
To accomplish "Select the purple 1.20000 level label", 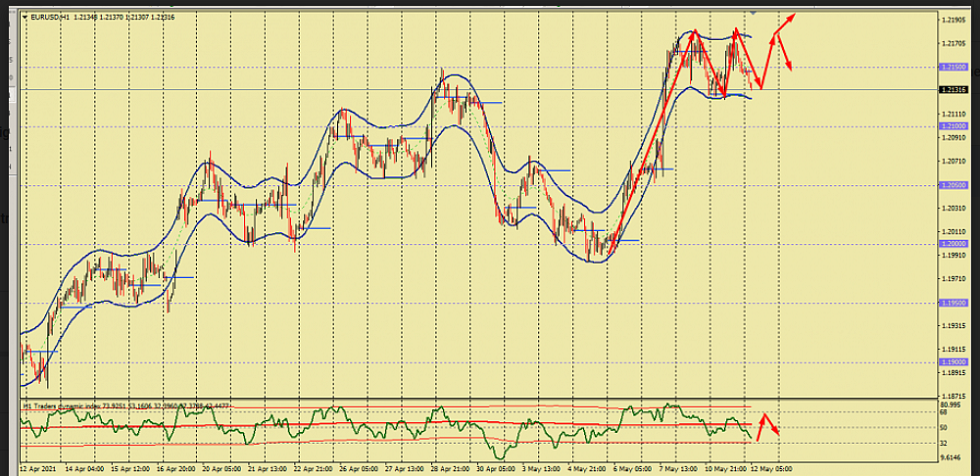I will (x=953, y=243).
